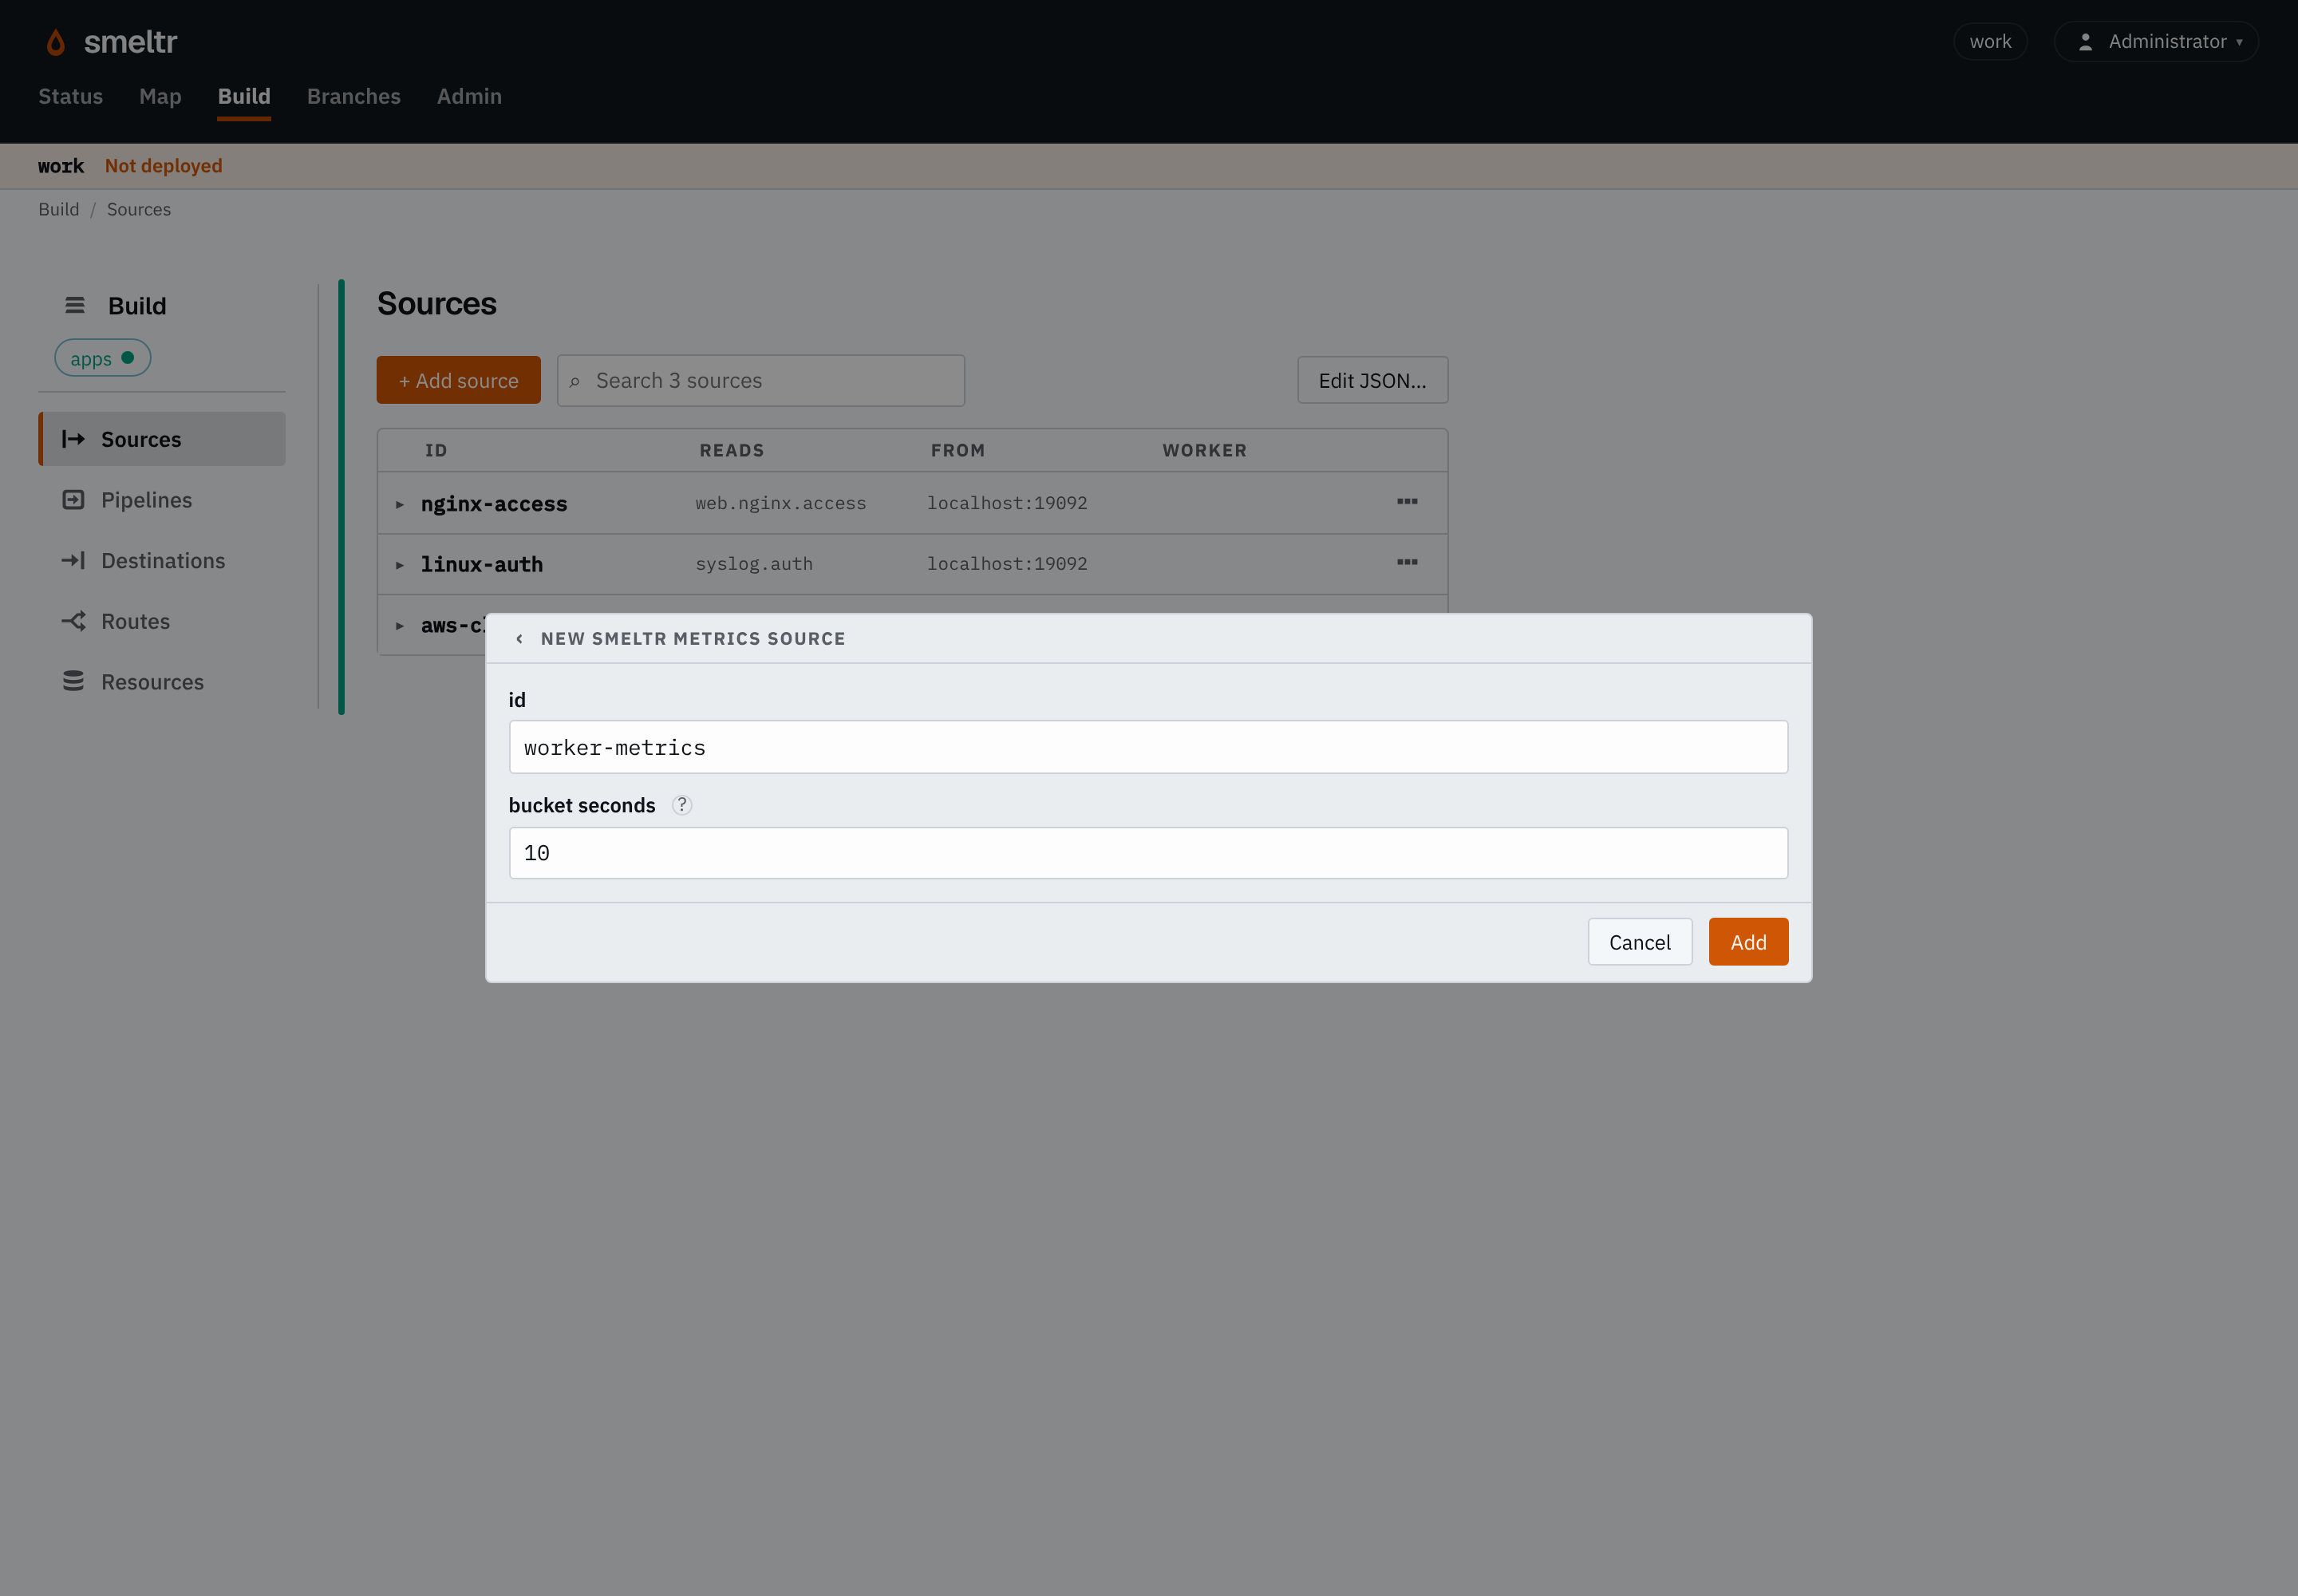2298x1596 pixels.
Task: Follow the Build breadcrumb link
Action: coord(59,209)
